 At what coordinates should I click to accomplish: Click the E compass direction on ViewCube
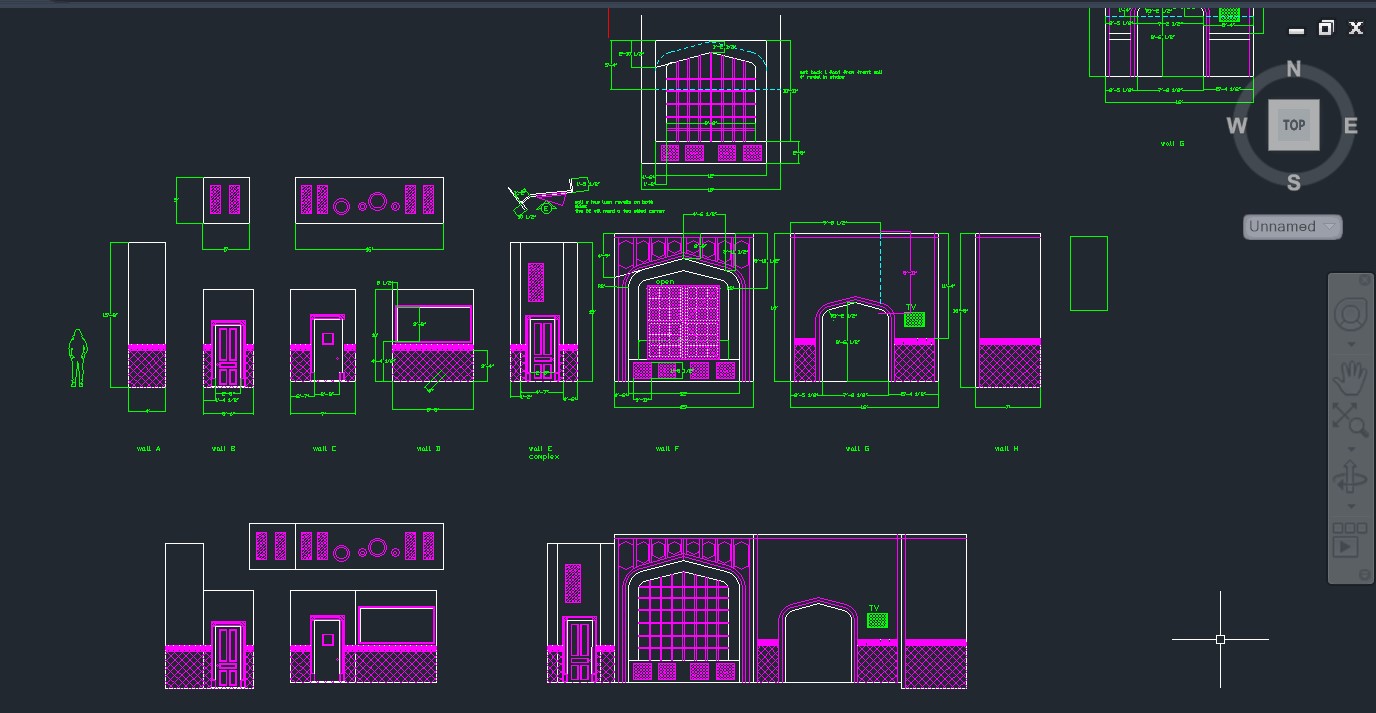click(x=1350, y=126)
